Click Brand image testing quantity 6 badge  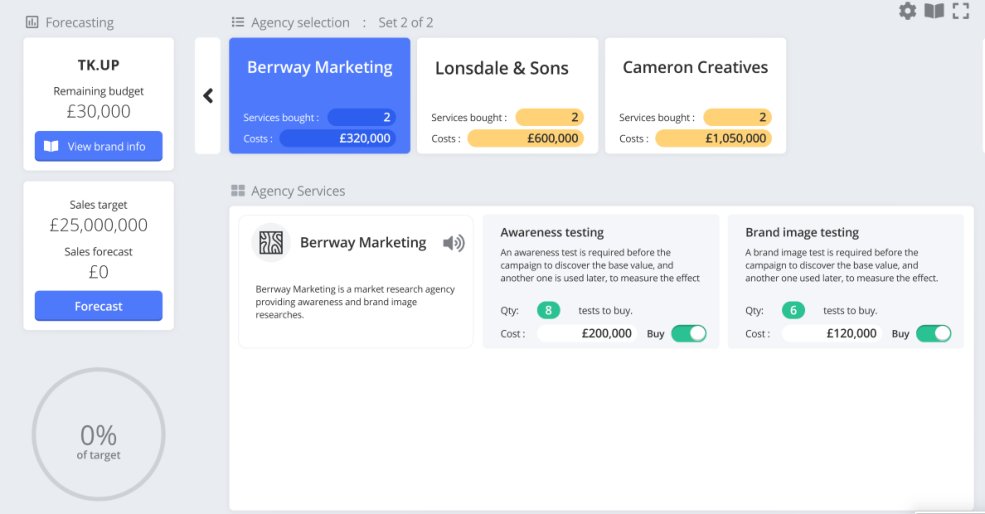point(793,310)
